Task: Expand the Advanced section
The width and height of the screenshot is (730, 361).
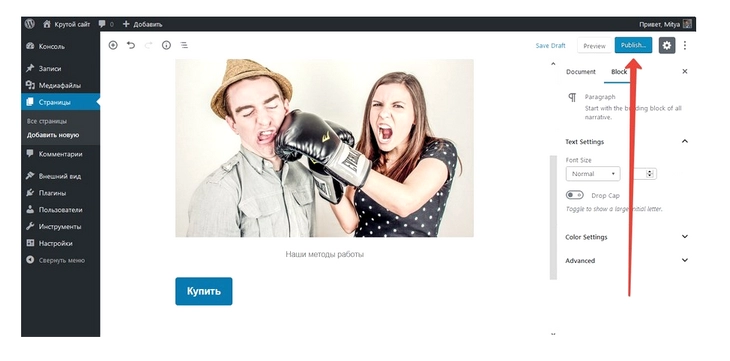Action: pos(626,260)
